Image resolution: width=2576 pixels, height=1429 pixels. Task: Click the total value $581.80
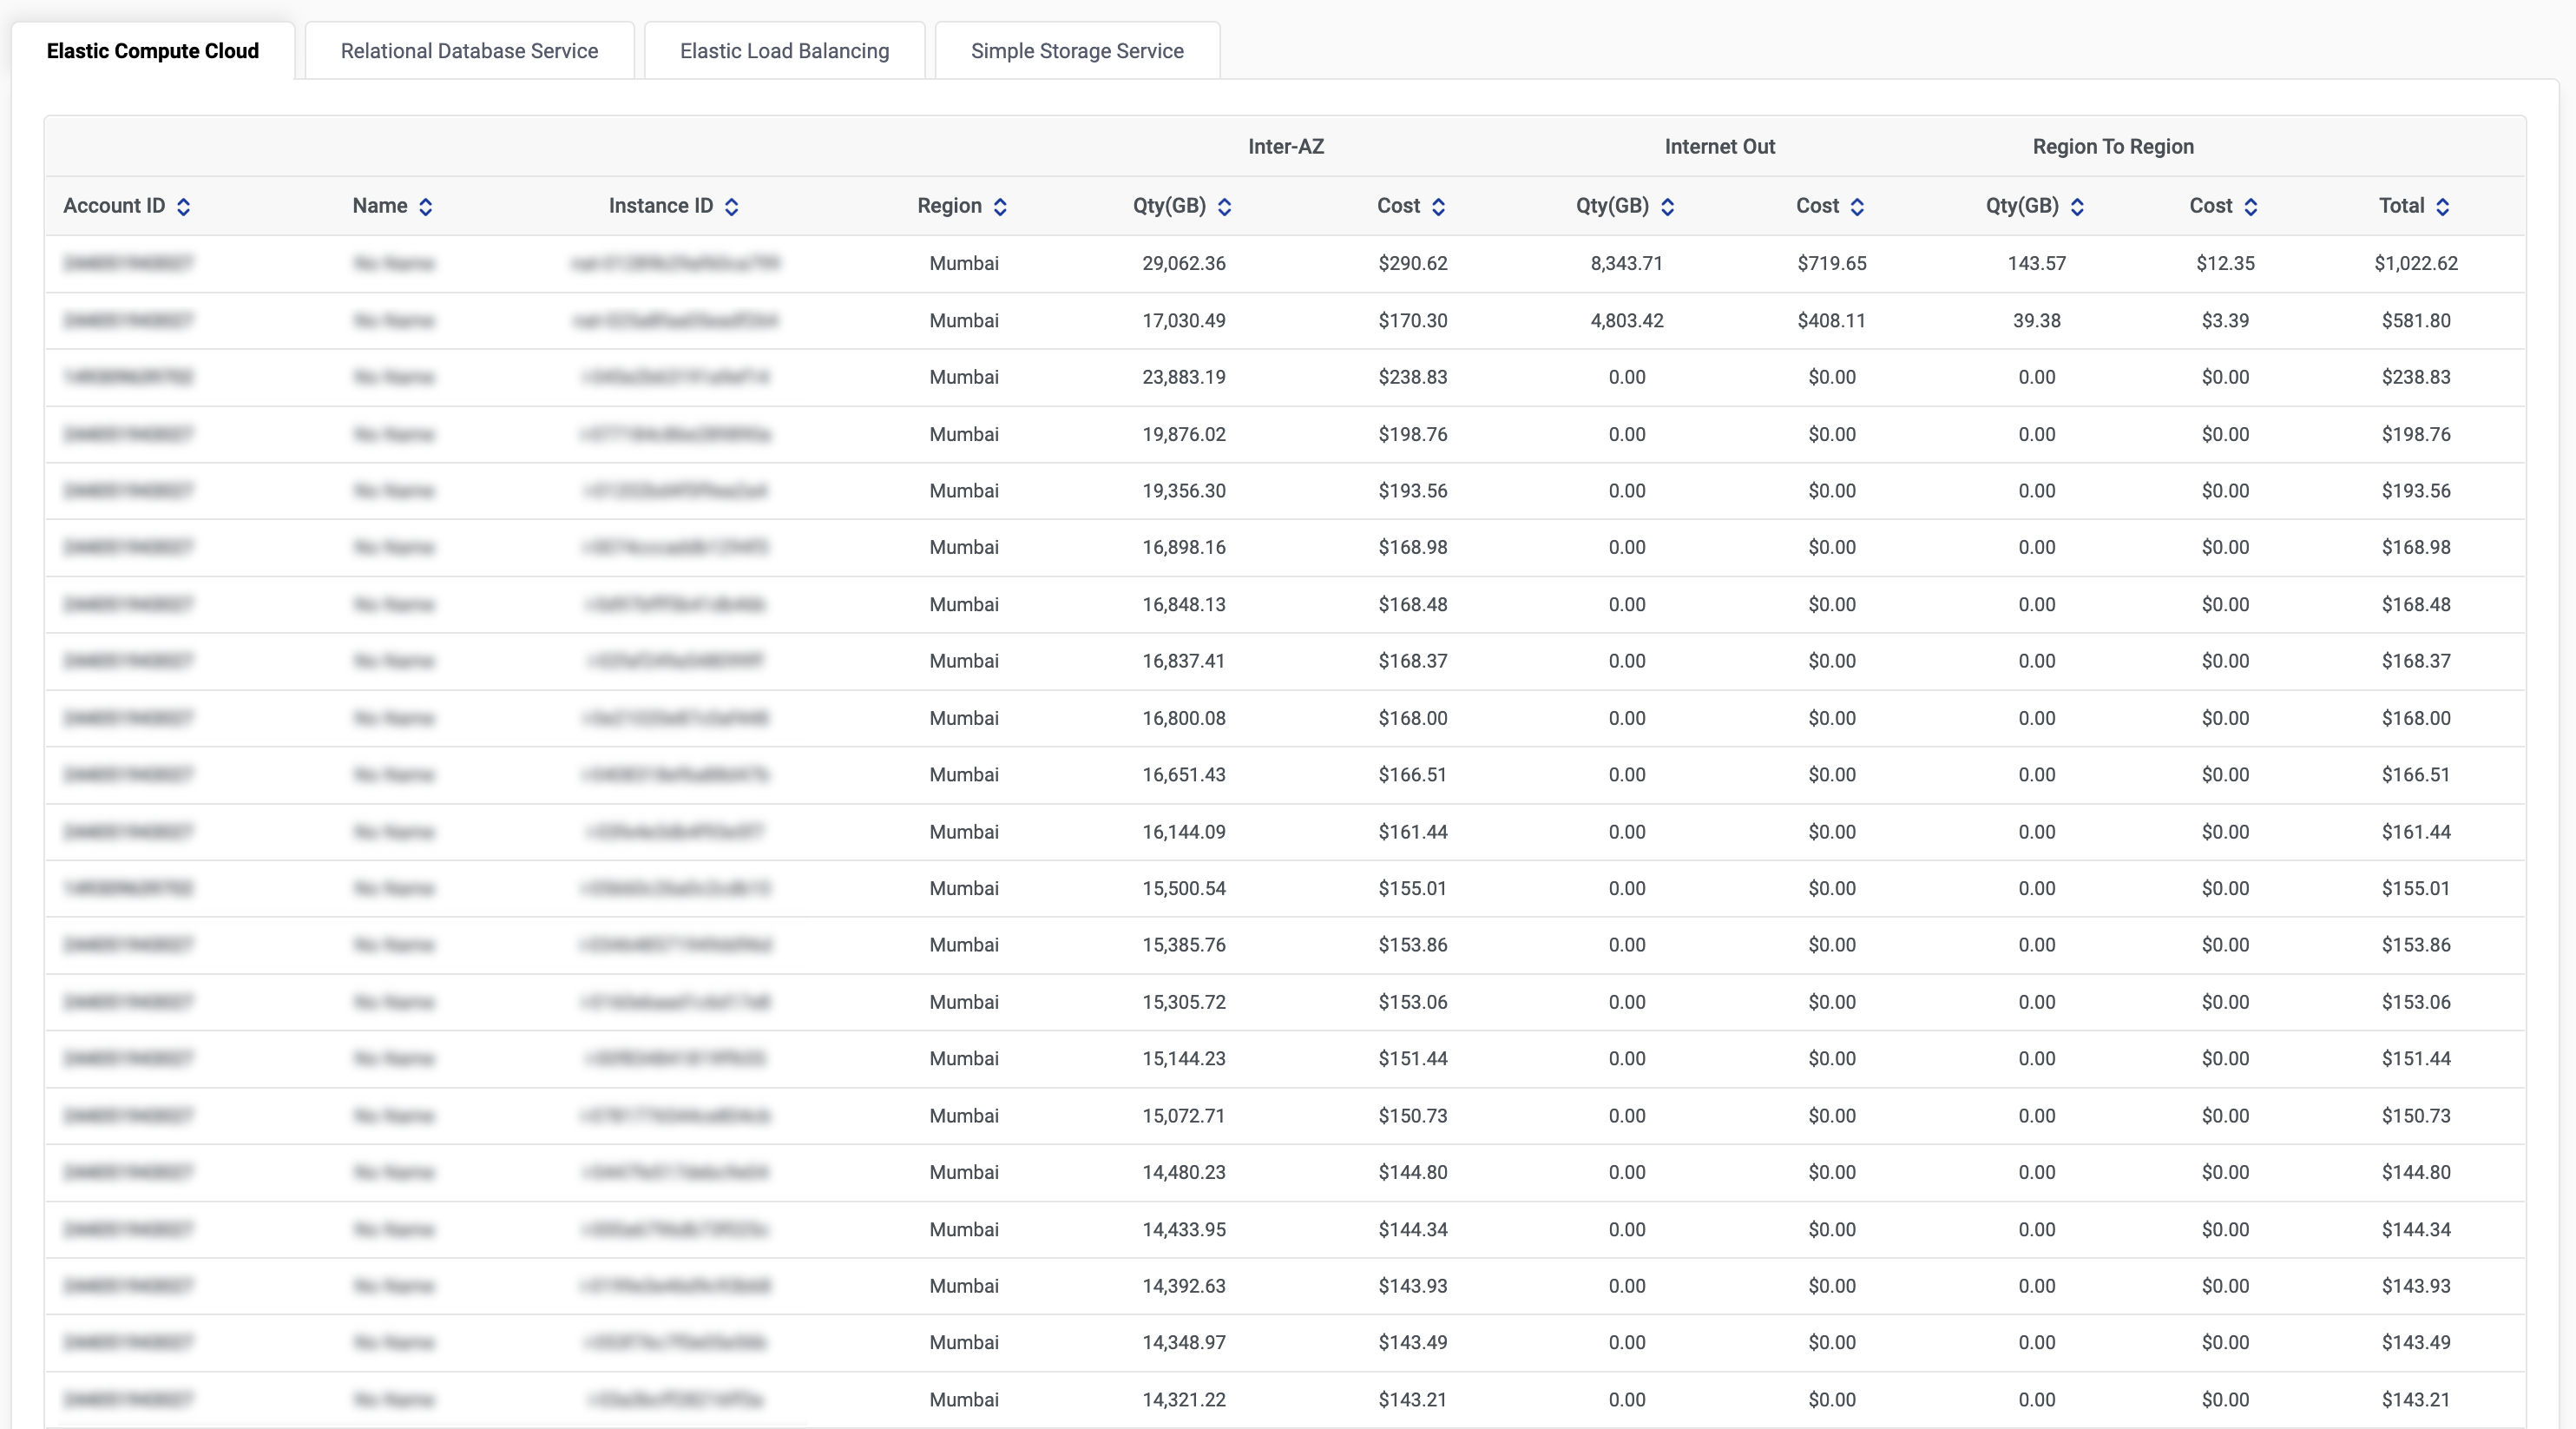tap(2416, 321)
